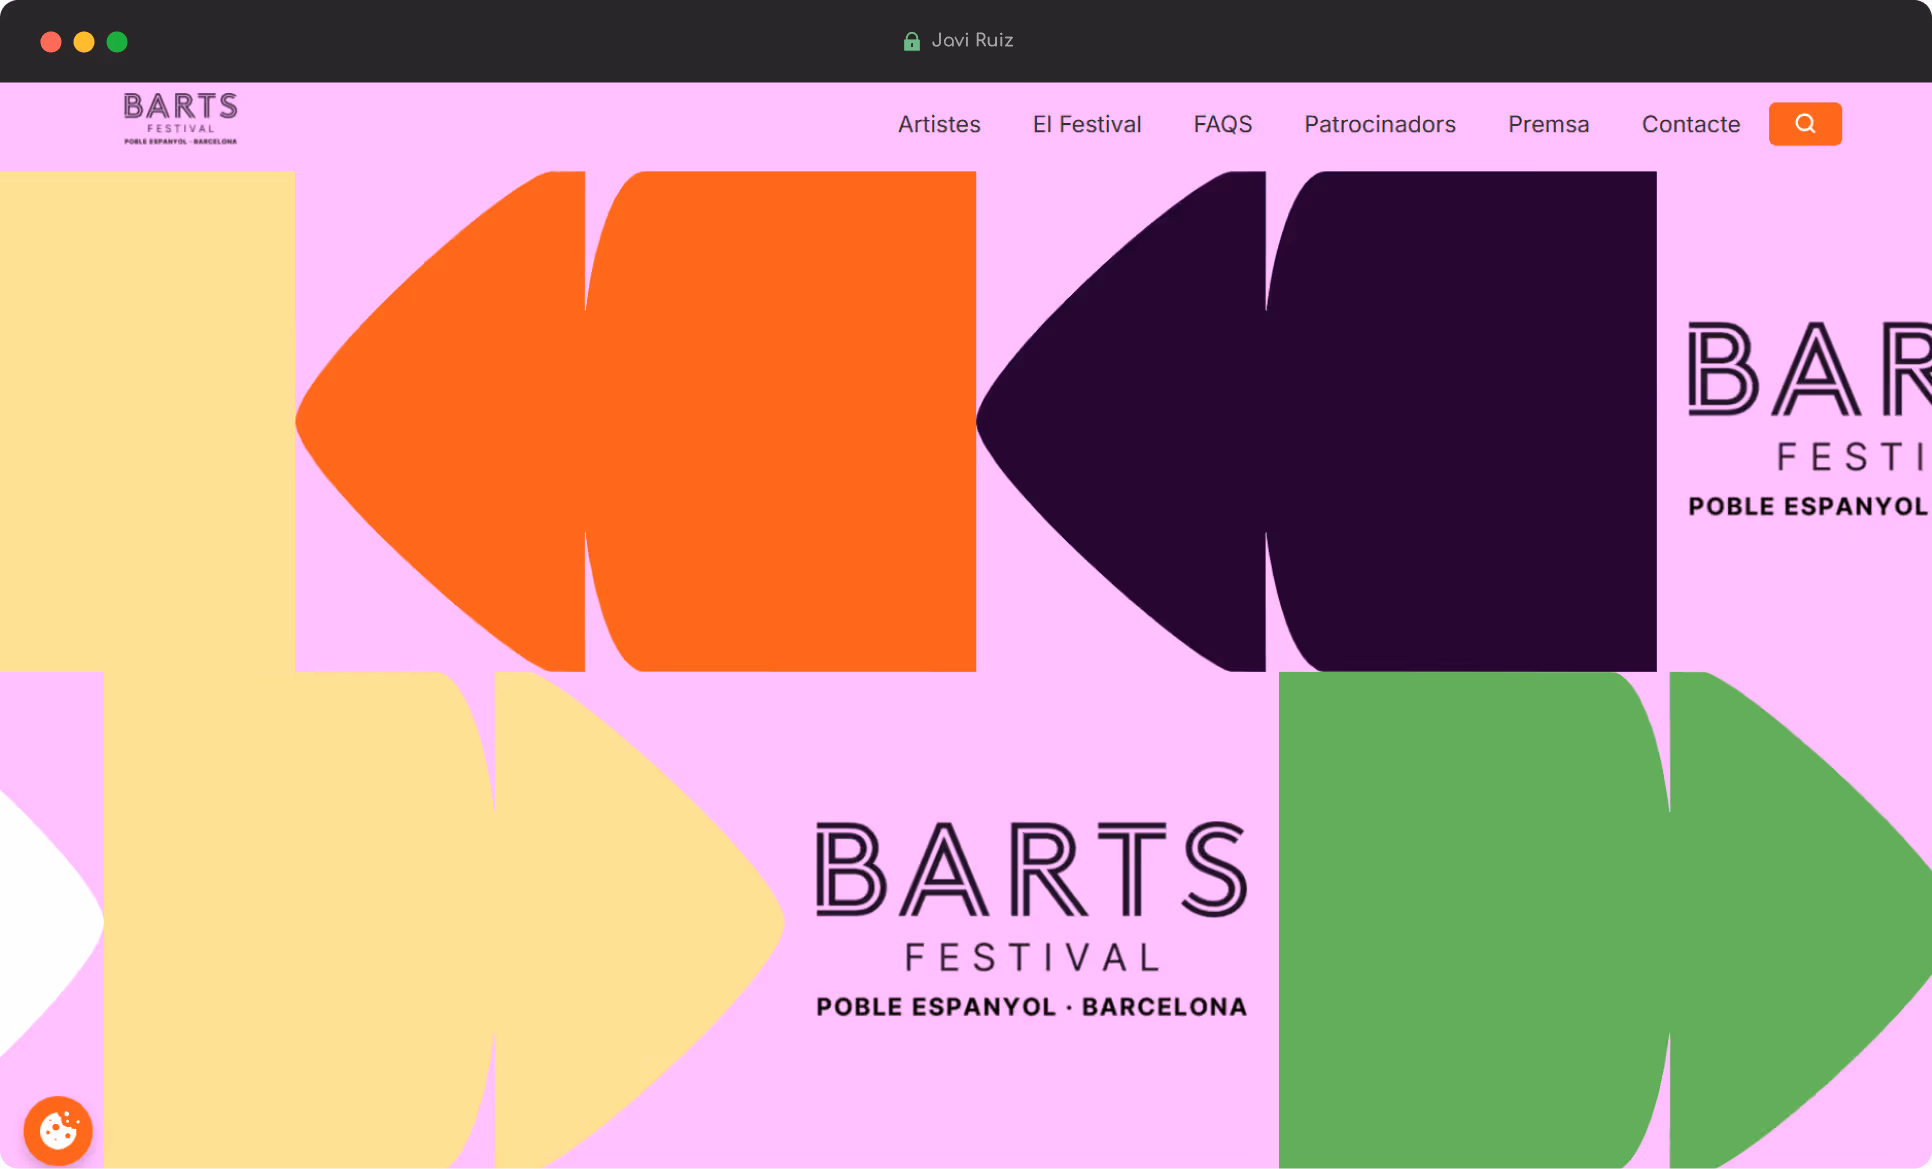The width and height of the screenshot is (1932, 1169).
Task: Click the orange search icon button
Action: click(x=1804, y=124)
